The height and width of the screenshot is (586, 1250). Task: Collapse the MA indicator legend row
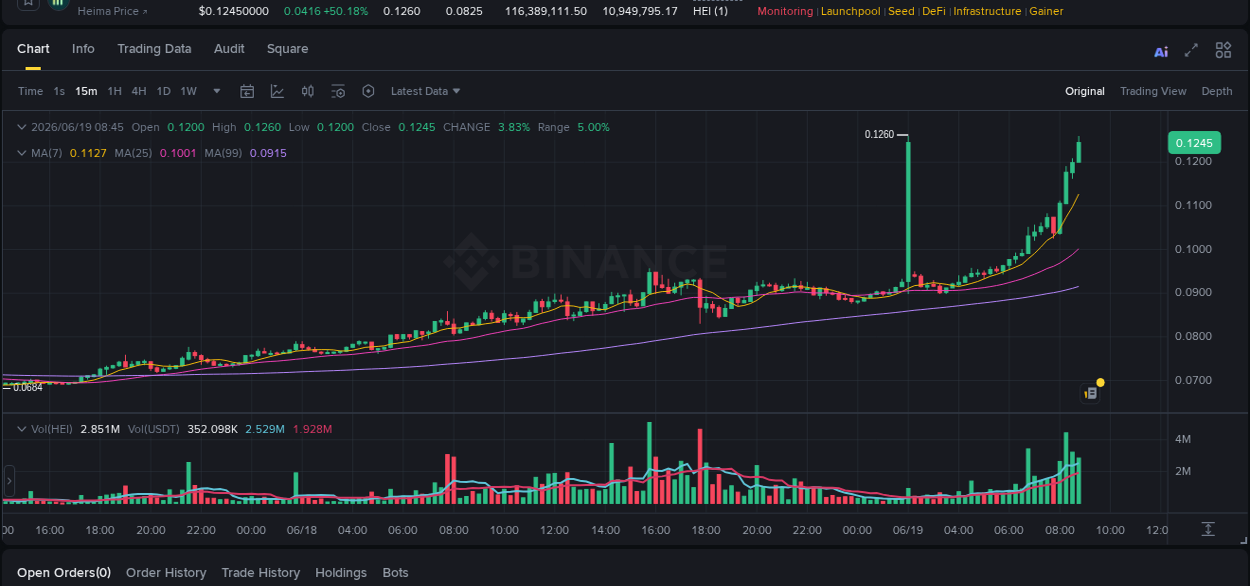tap(21, 153)
